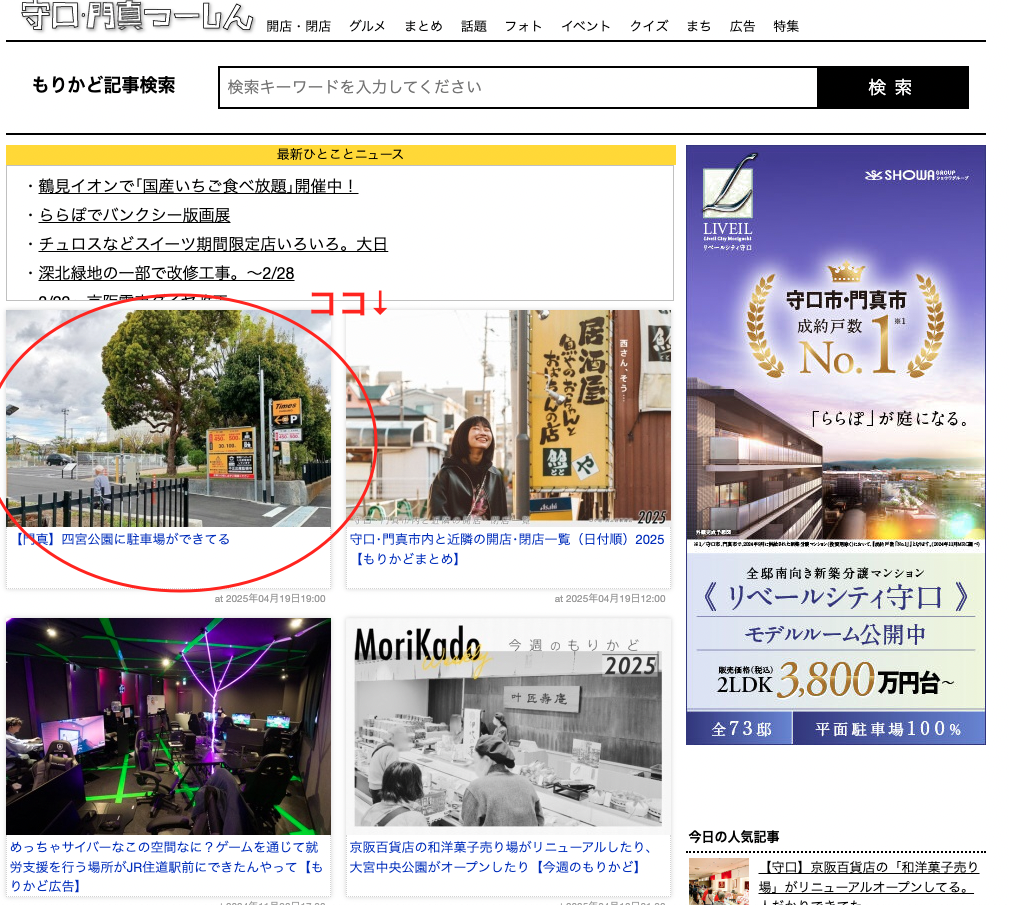Open the チュロスなどスイーツ期間限定店 news link
This screenshot has width=1009, height=905.
pyautogui.click(x=213, y=244)
